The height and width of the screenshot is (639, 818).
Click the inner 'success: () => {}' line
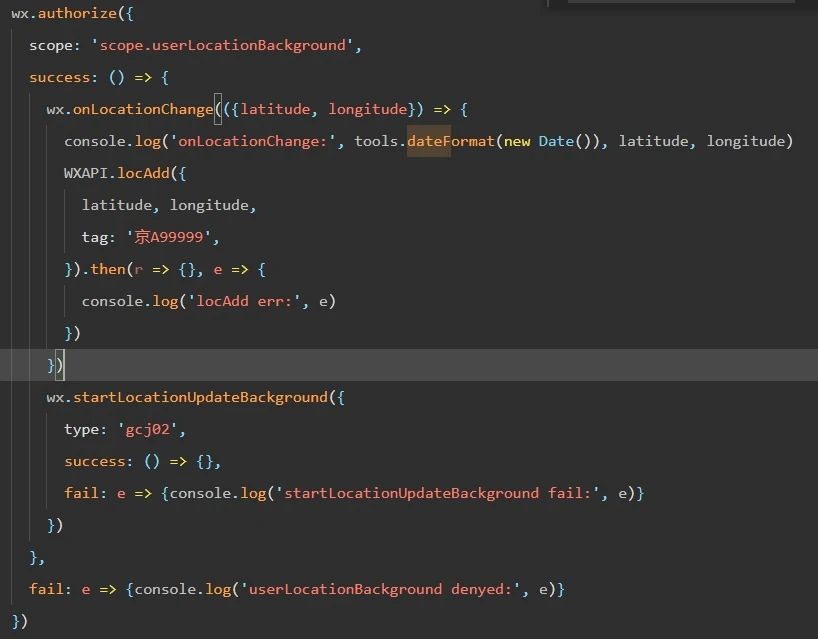[142, 462]
